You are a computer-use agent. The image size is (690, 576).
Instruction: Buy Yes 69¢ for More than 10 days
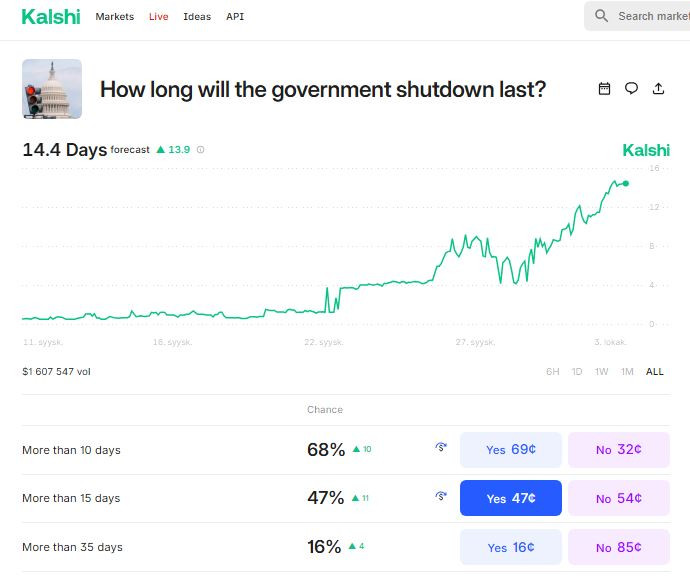(x=510, y=450)
